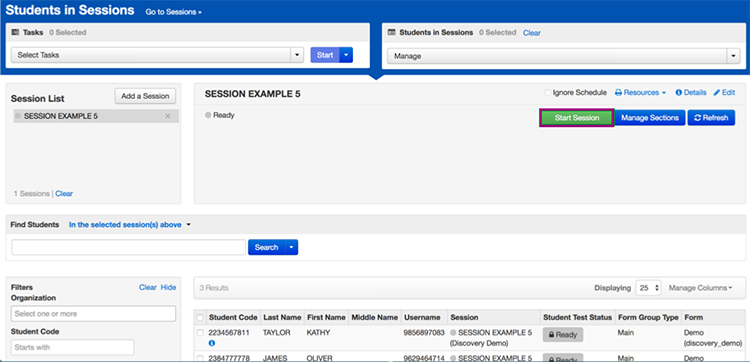750x362 pixels.
Task: Remove SESSION EXAMPLE 5 with the x icon
Action: 168,116
